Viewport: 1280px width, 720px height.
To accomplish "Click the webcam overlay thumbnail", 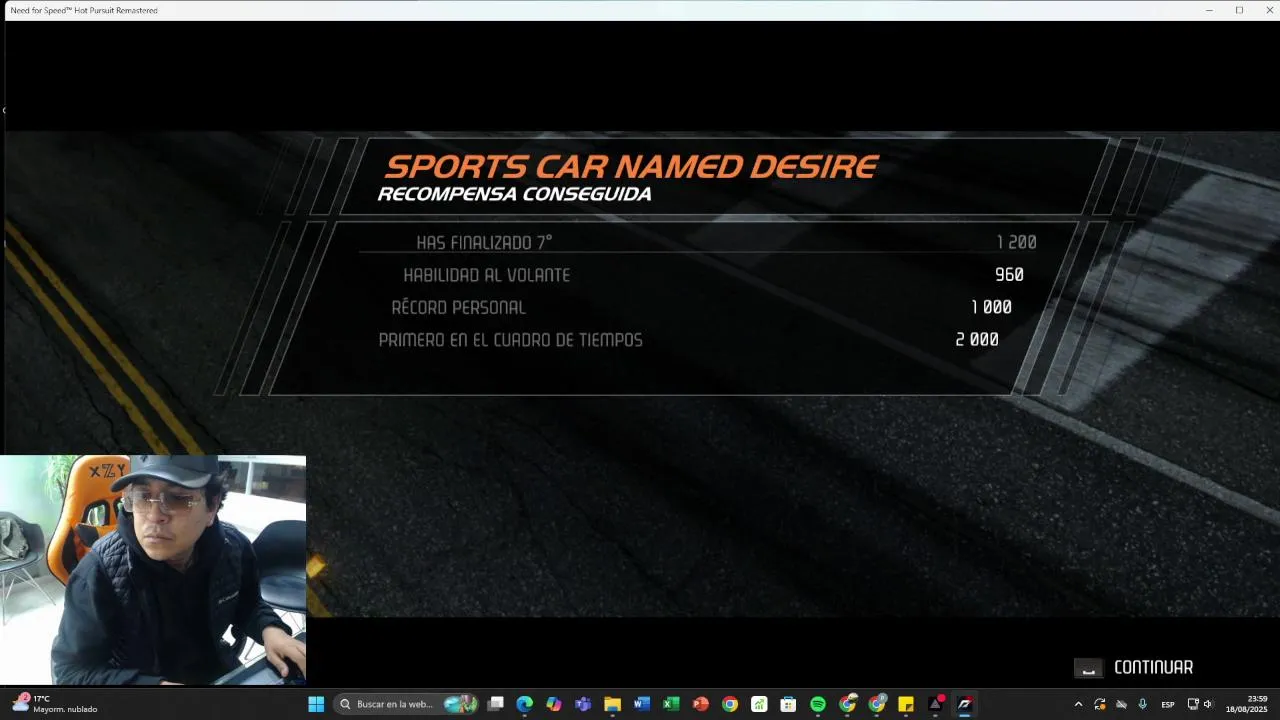I will point(153,570).
